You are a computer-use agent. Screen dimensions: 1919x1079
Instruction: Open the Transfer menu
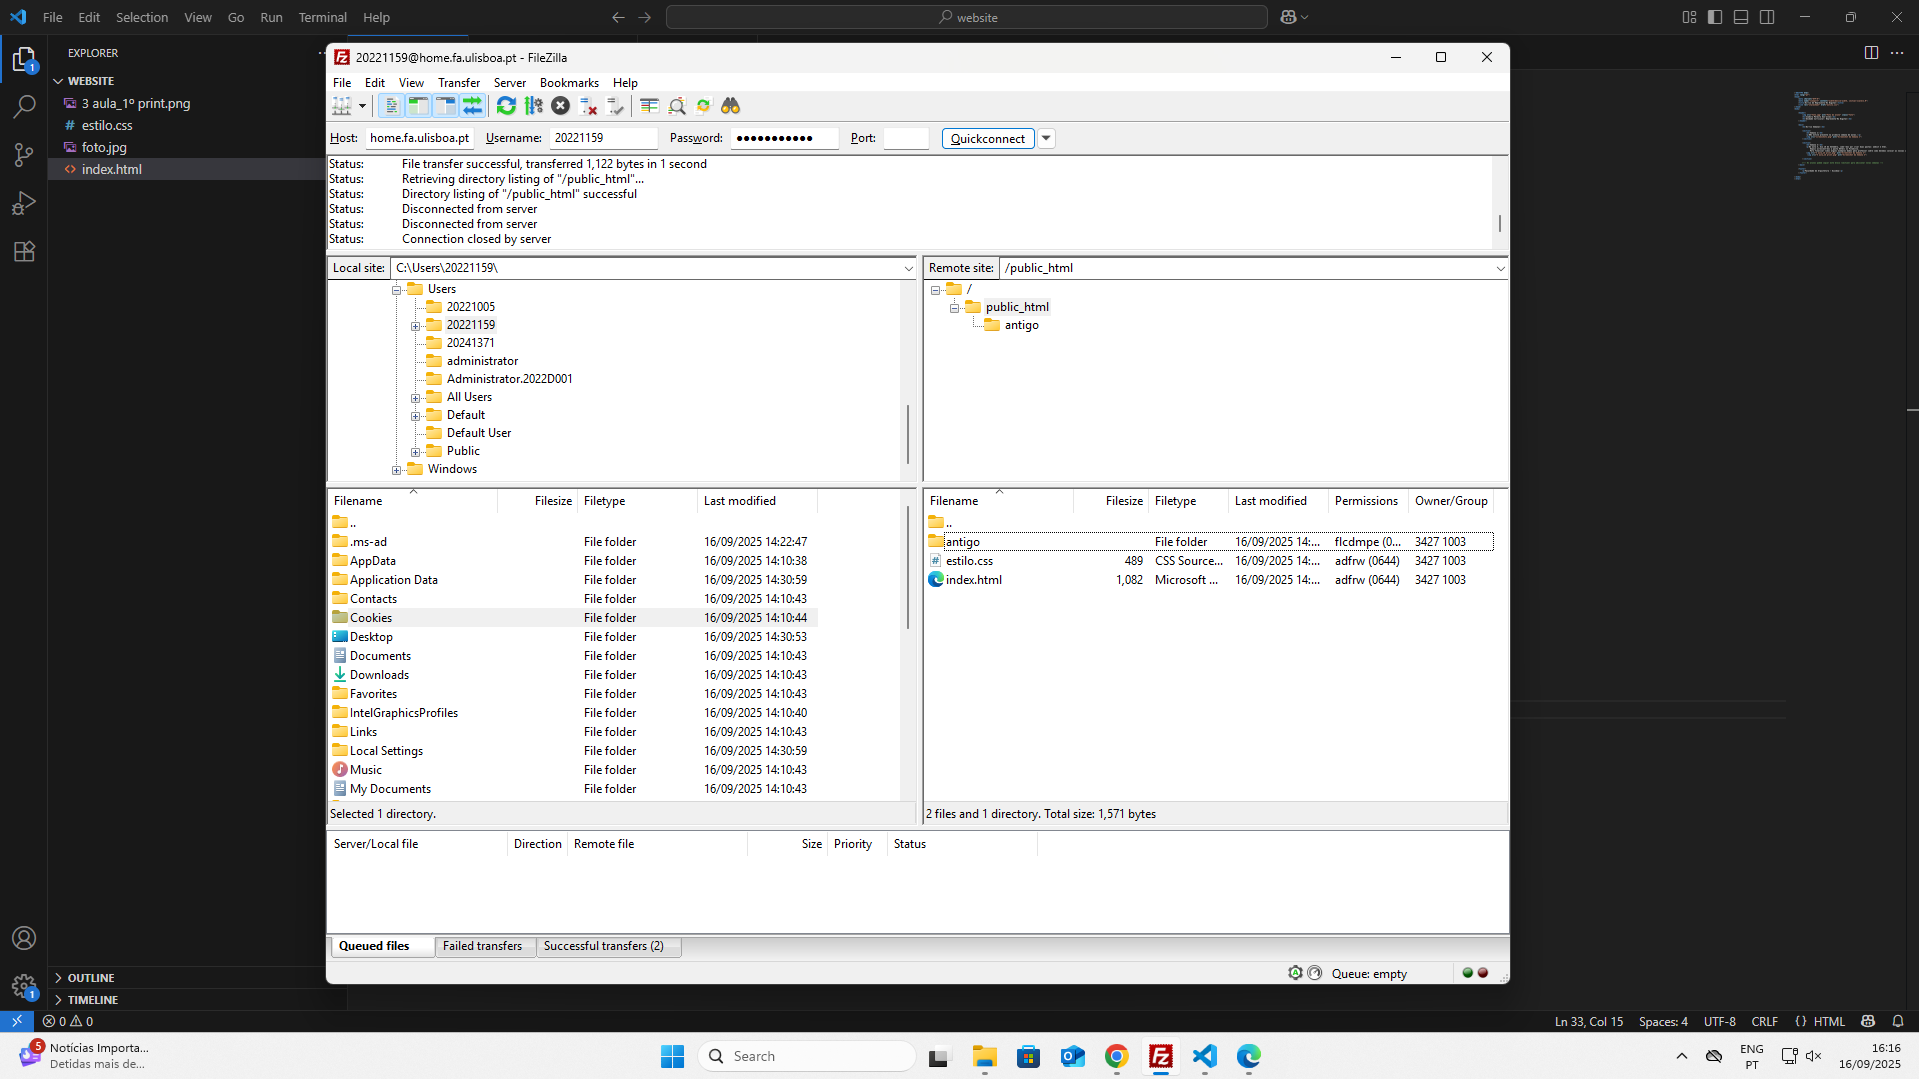click(x=458, y=83)
